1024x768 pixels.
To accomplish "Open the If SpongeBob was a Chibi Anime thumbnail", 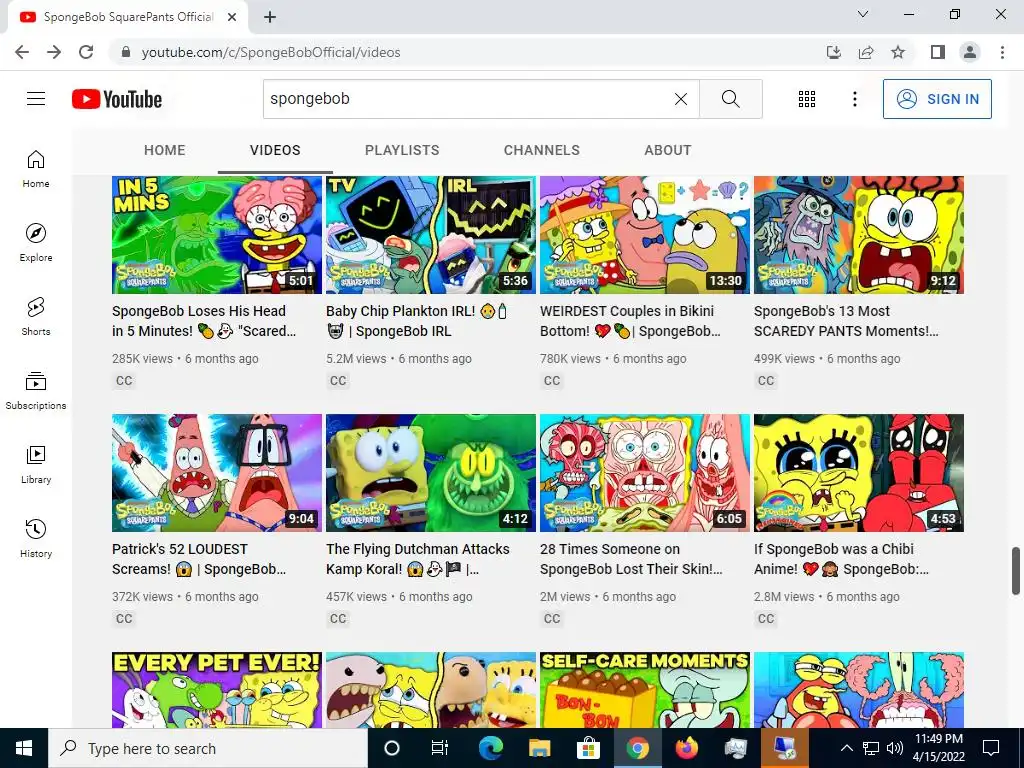I will click(859, 473).
